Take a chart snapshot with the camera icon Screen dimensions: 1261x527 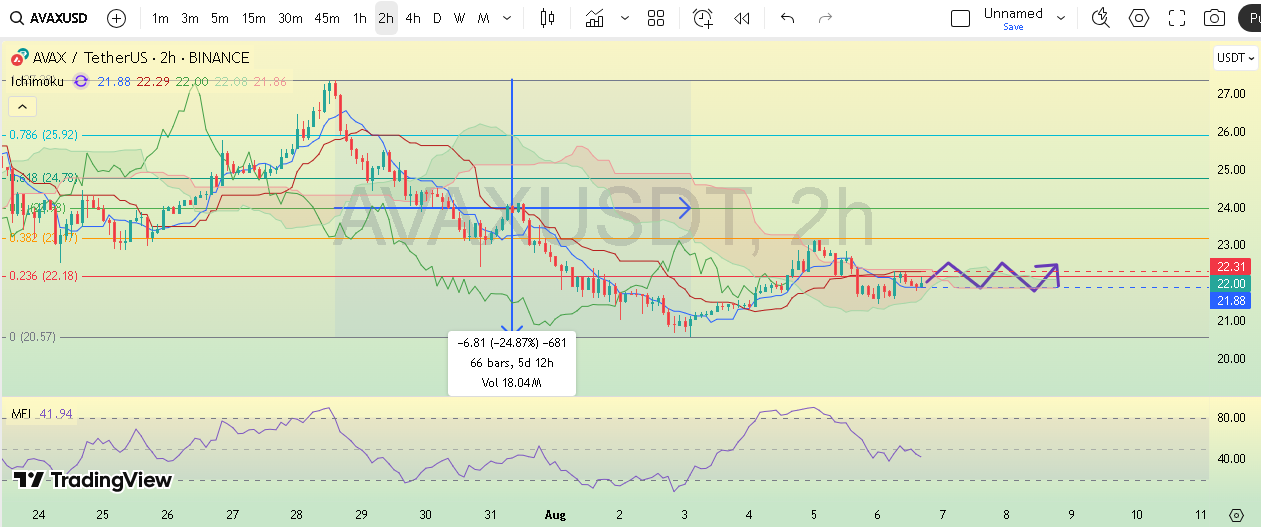(x=1214, y=18)
